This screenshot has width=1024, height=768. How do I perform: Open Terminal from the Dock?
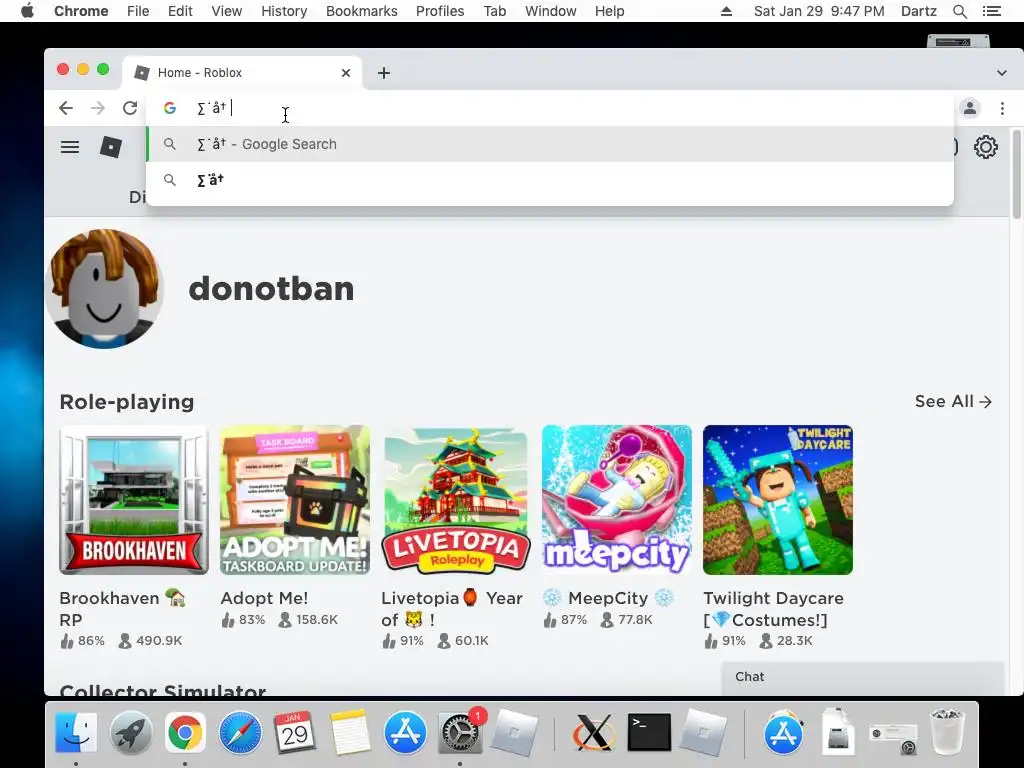pyautogui.click(x=648, y=732)
